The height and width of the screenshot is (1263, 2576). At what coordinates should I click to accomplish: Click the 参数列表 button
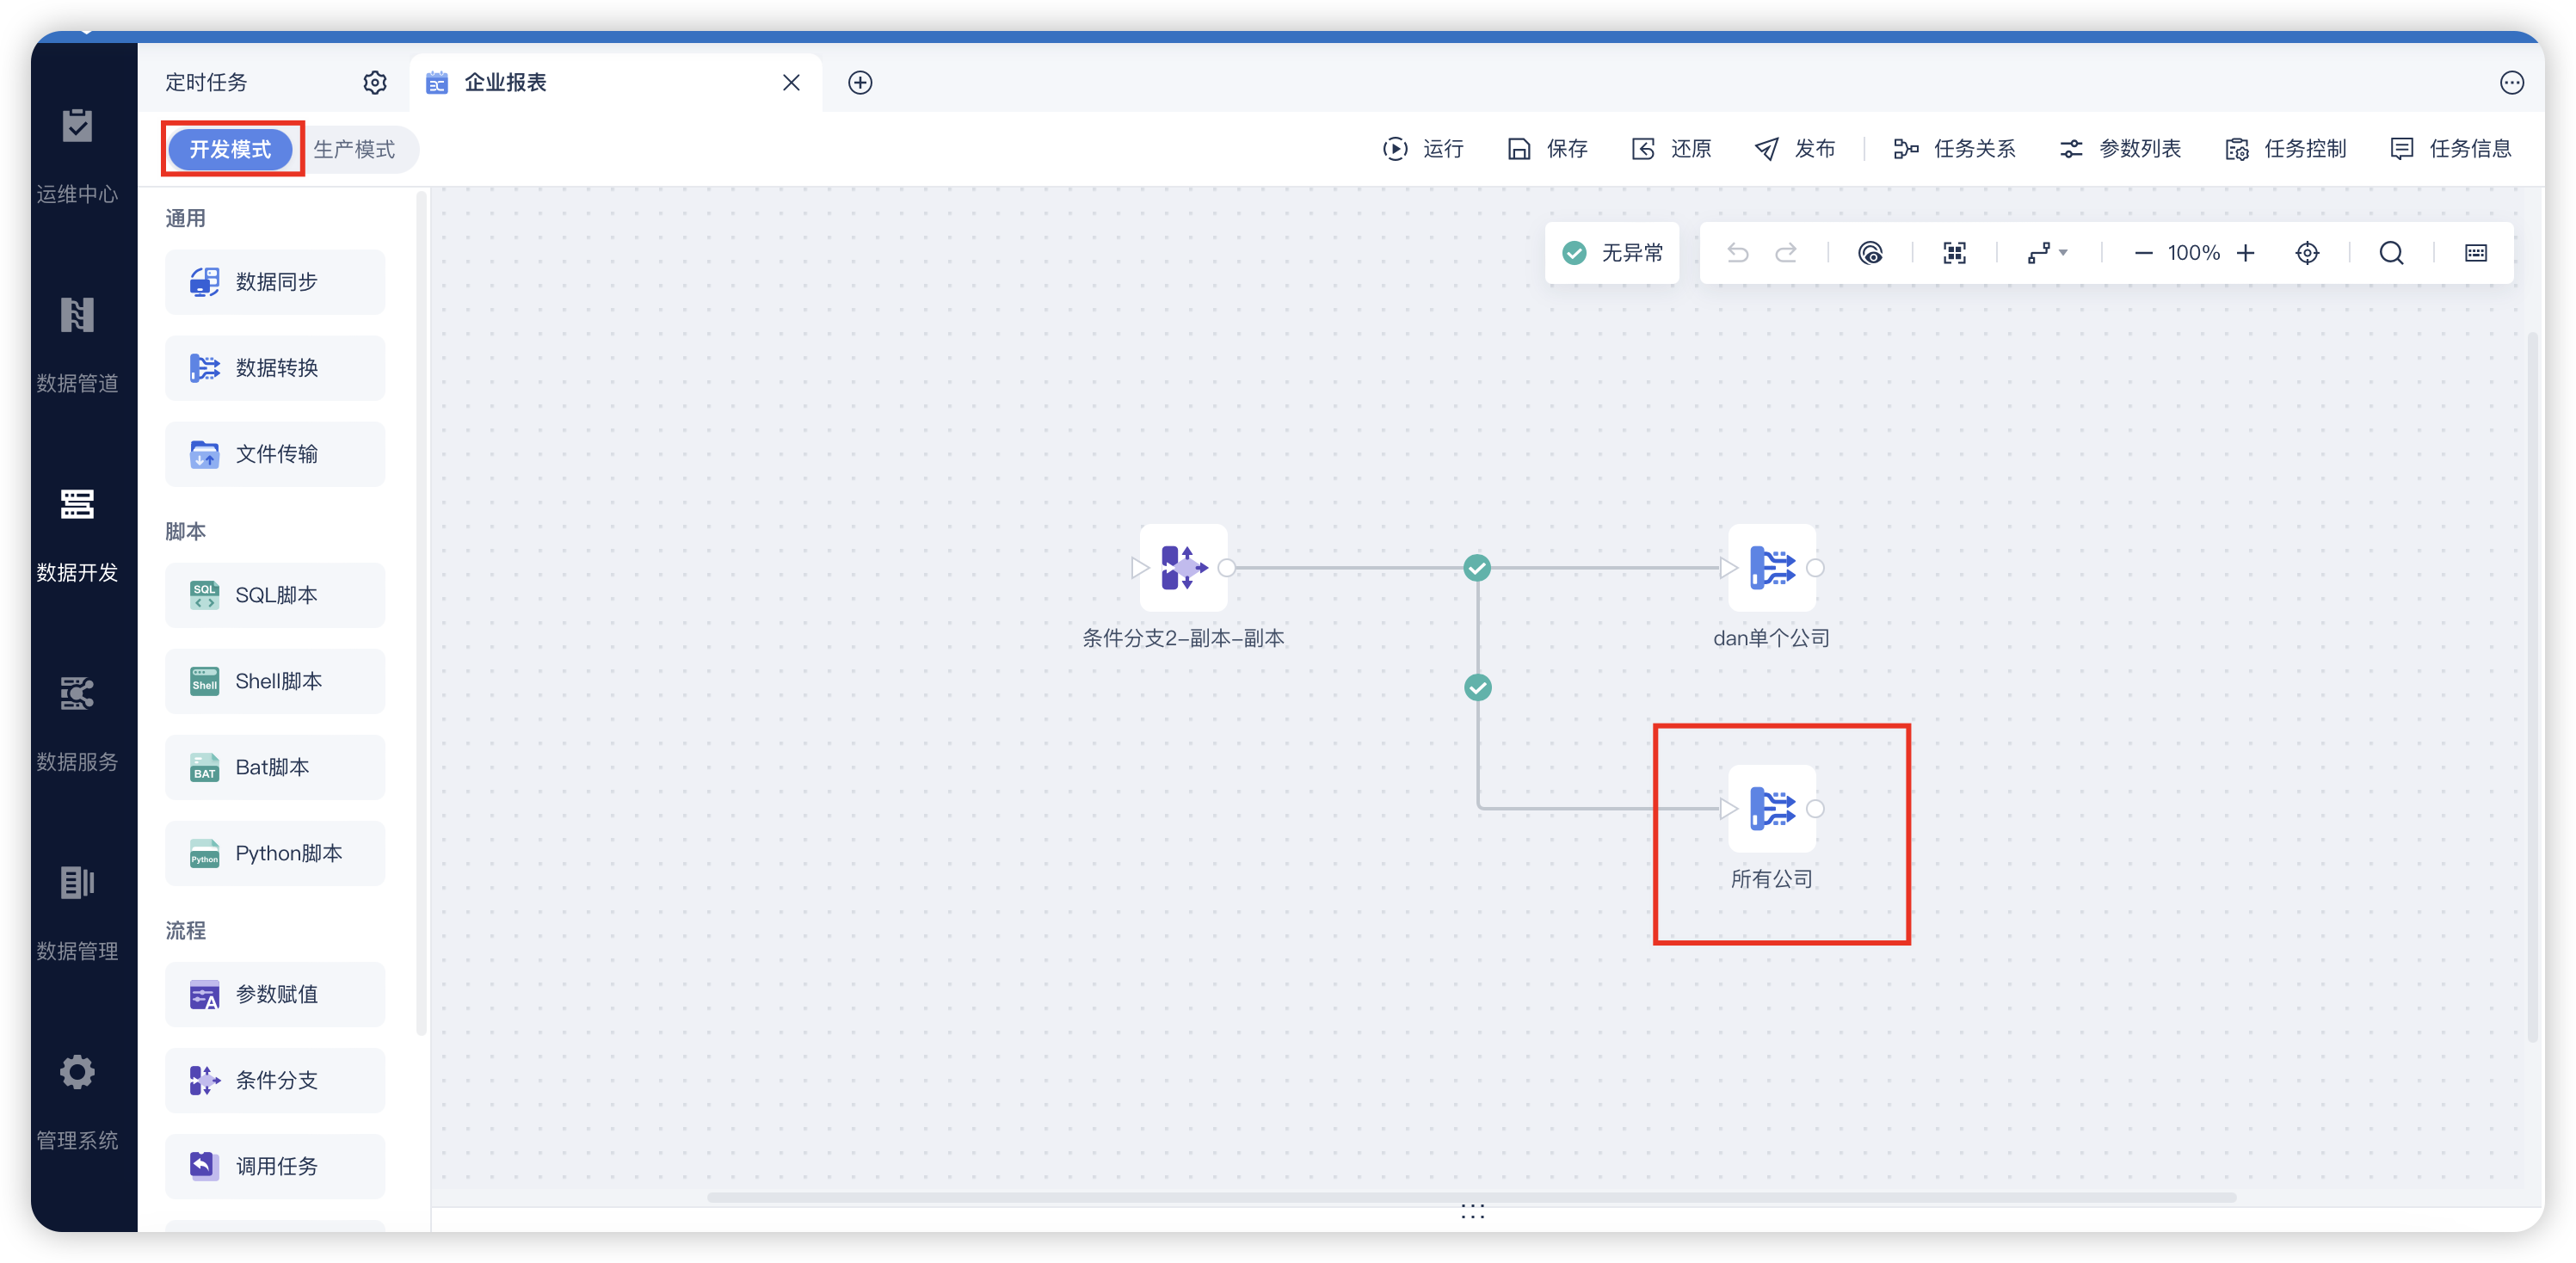[2120, 149]
